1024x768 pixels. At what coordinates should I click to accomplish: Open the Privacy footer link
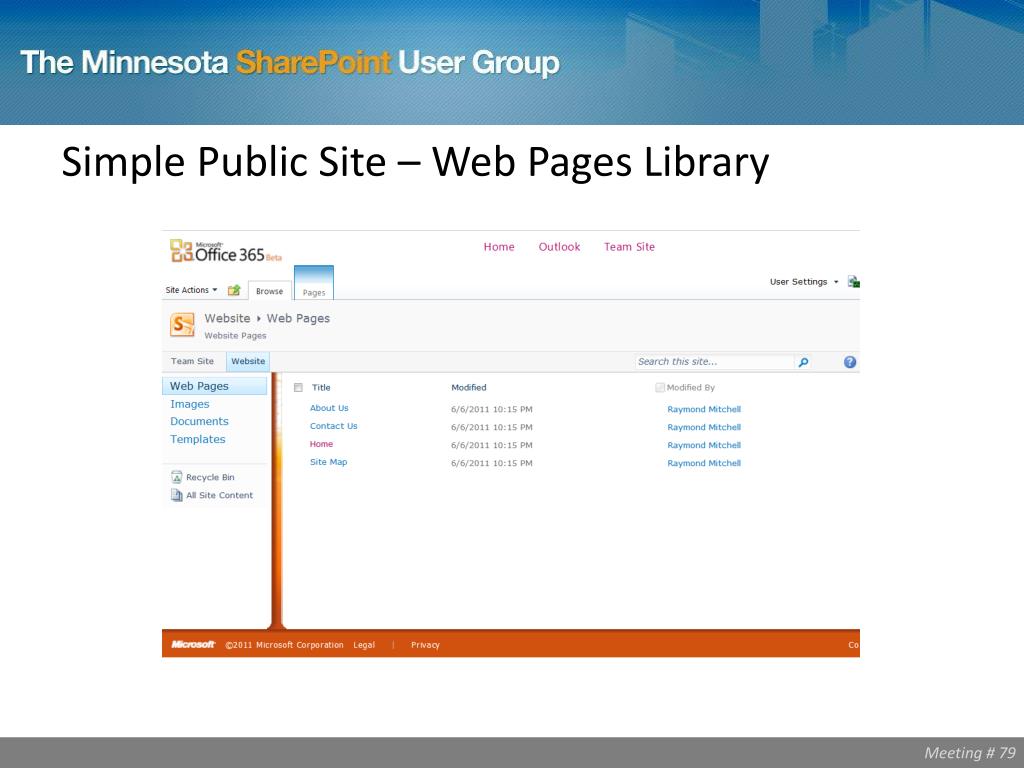click(425, 645)
